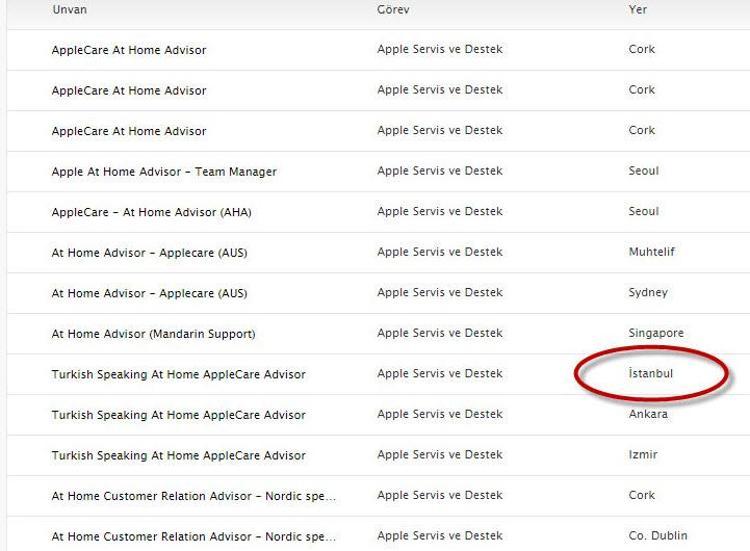The image size is (750, 551).
Task: Open the Turkish Speaking advisor job title for Ankara
Action: pos(178,415)
